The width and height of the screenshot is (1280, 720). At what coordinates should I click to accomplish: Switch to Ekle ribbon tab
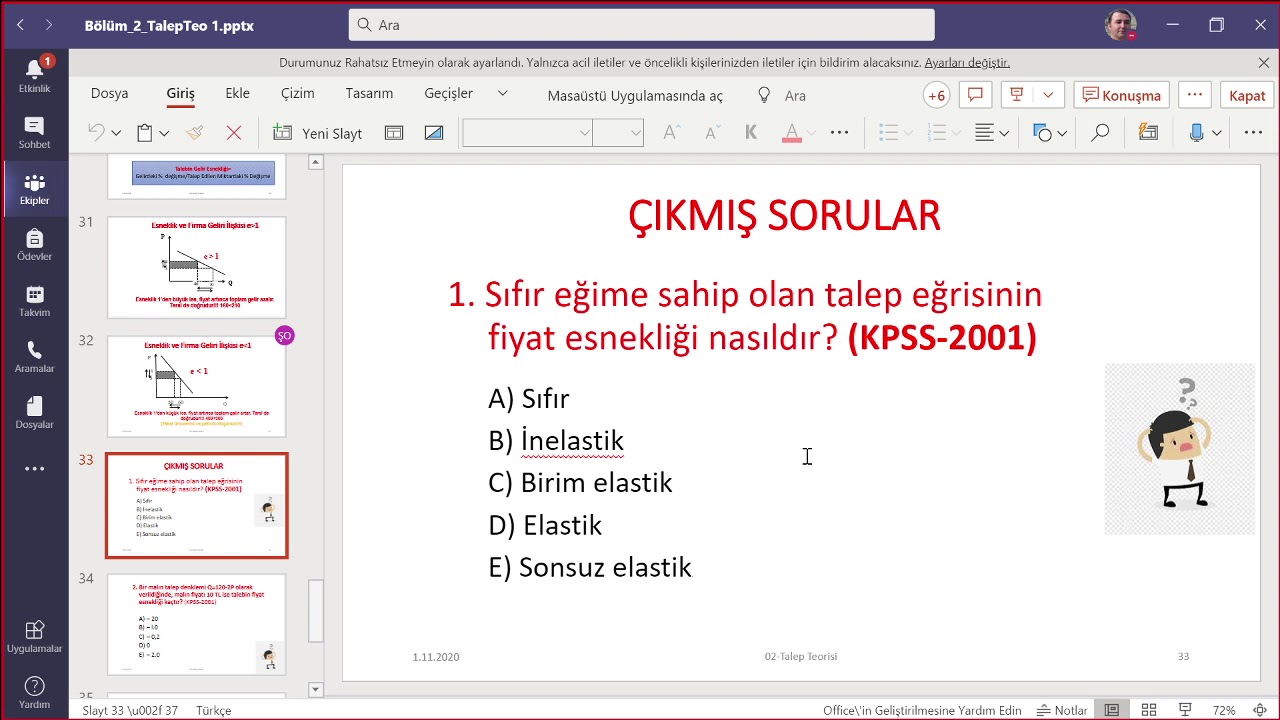coord(238,93)
